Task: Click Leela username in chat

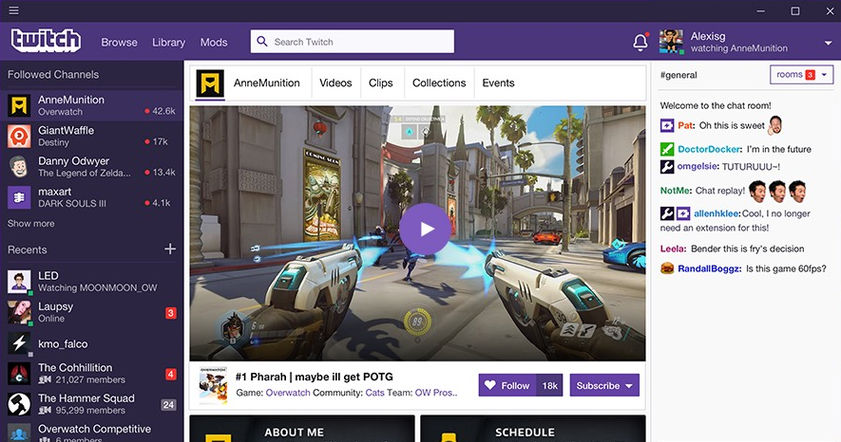Action: click(x=673, y=249)
